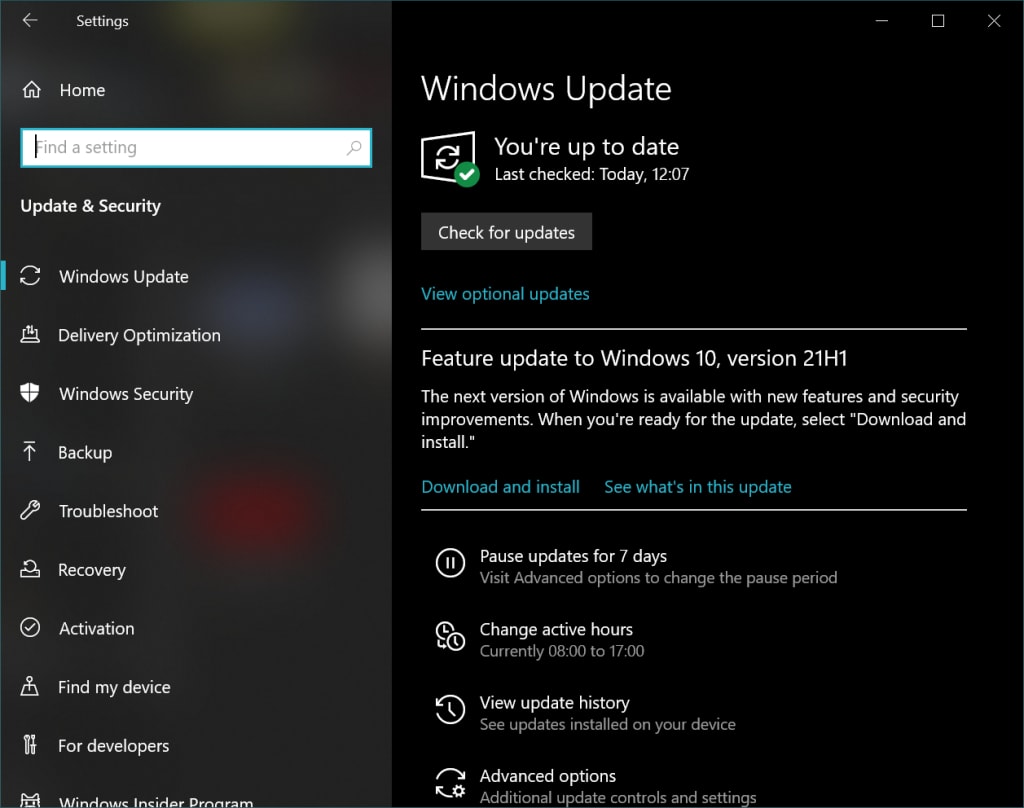Click the Feature update to Windows 10 heading
Image resolution: width=1024 pixels, height=808 pixels.
[634, 358]
